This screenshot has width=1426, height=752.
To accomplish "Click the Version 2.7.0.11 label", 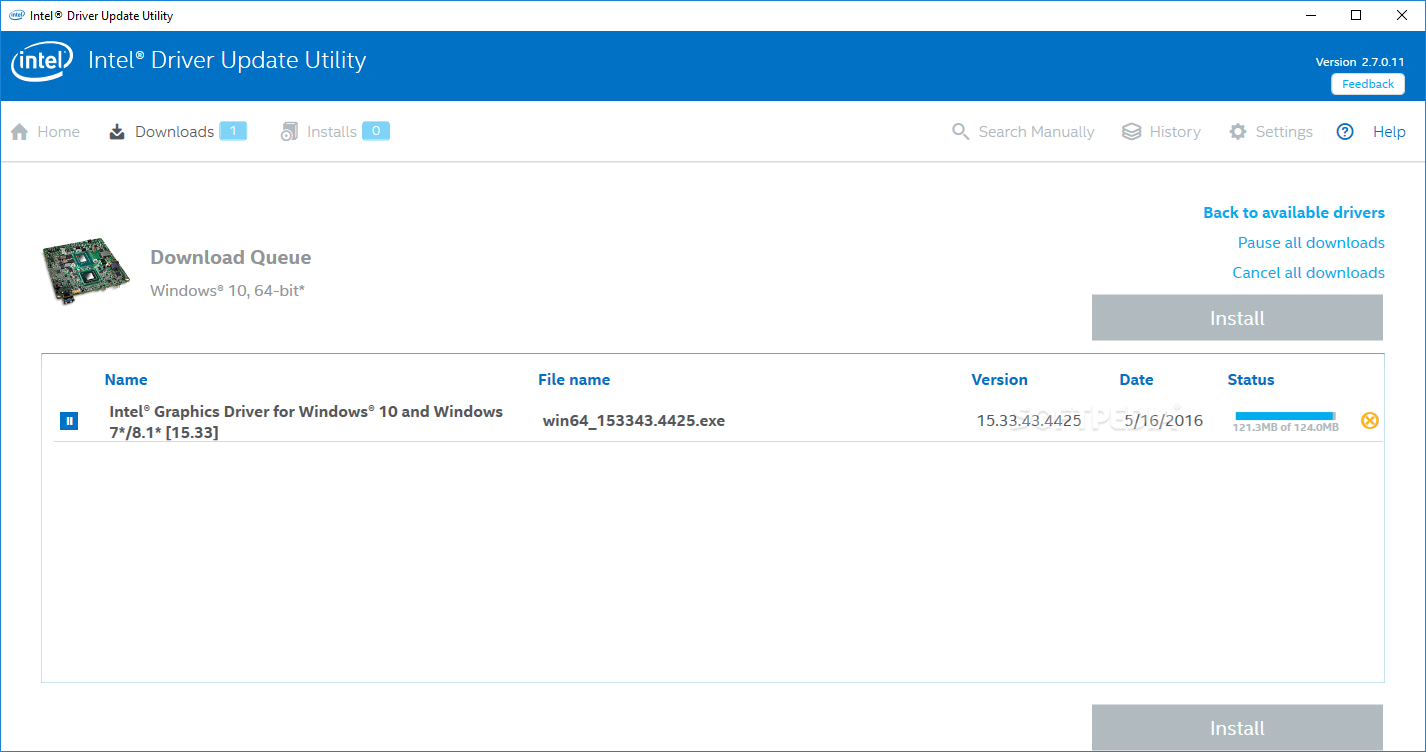I will (1360, 62).
